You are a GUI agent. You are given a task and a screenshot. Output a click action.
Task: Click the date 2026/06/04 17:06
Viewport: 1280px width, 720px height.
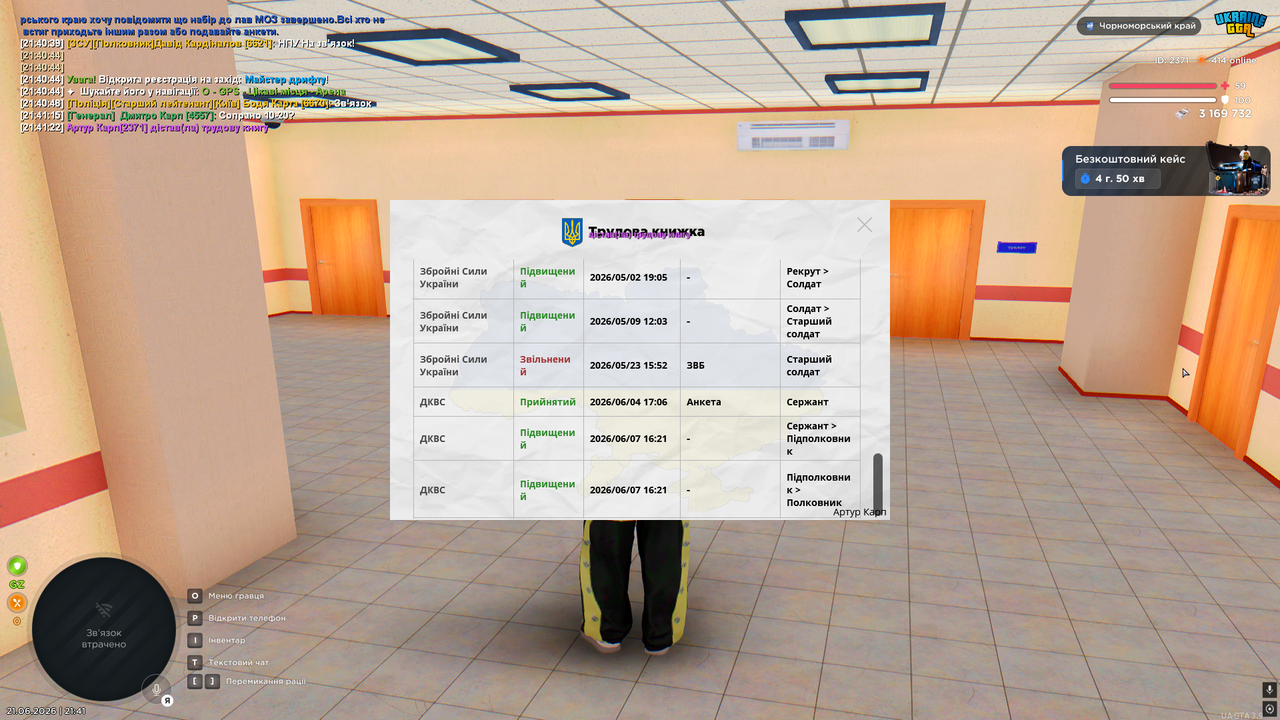pyautogui.click(x=628, y=402)
